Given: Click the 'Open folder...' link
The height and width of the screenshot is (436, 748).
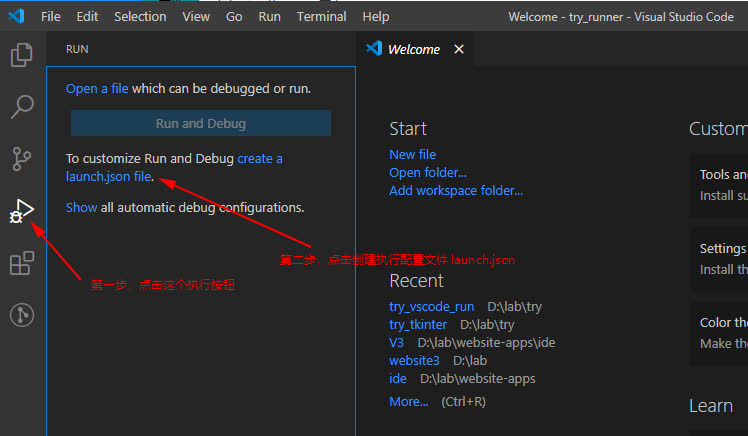Looking at the screenshot, I should pyautogui.click(x=428, y=173).
